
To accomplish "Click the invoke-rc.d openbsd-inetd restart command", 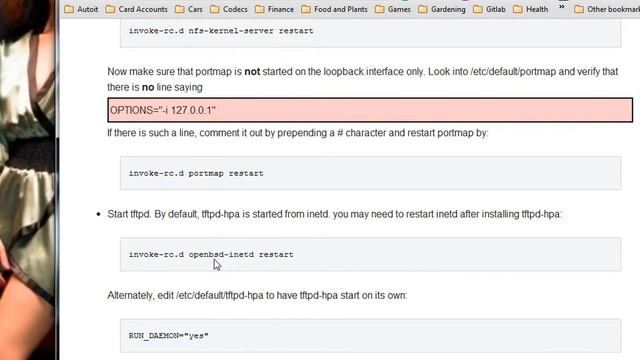I will (211, 254).
